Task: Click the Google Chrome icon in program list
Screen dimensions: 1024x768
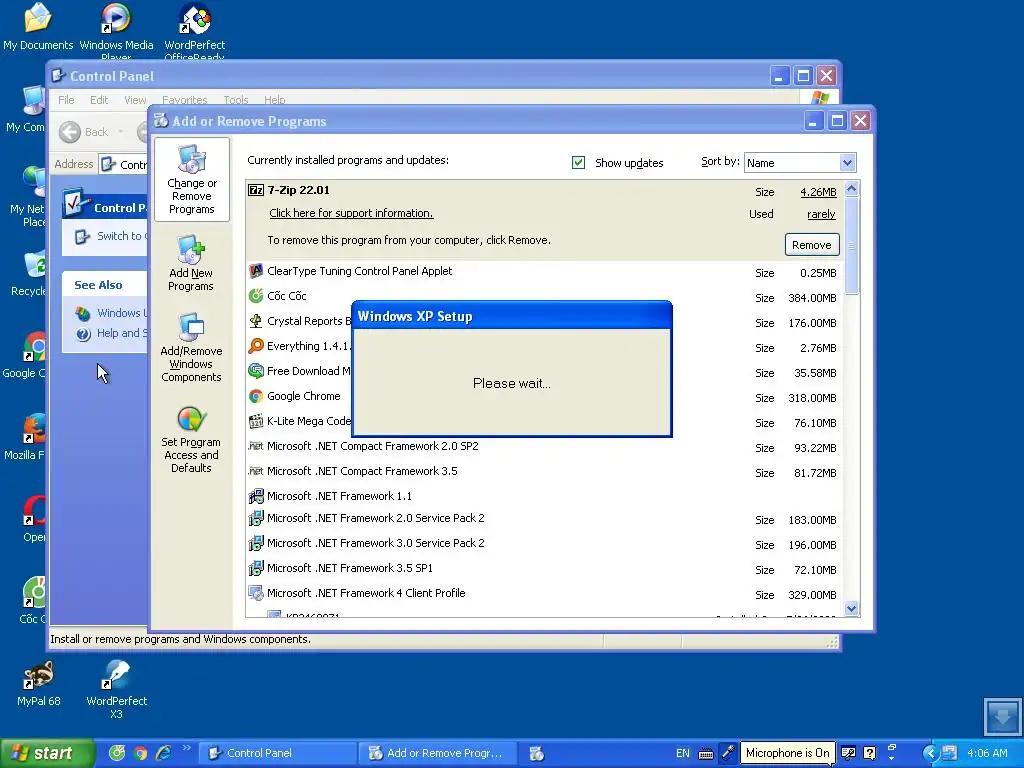Action: [256, 396]
